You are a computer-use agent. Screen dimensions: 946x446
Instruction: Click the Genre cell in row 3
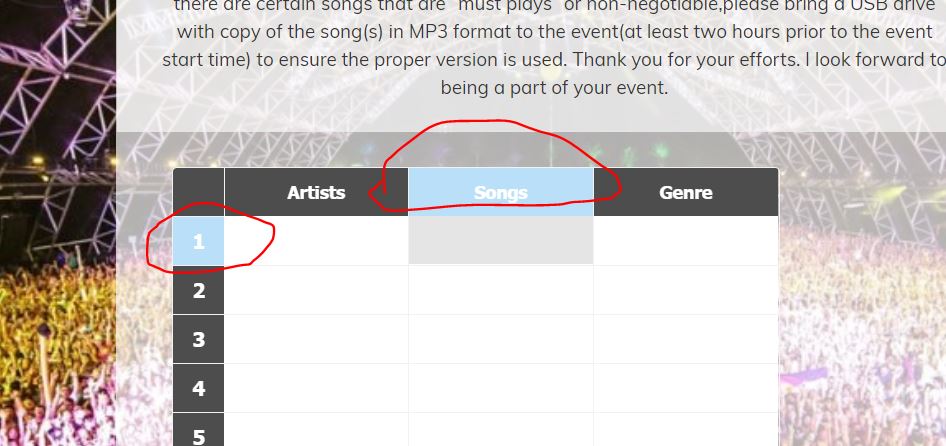click(x=686, y=339)
